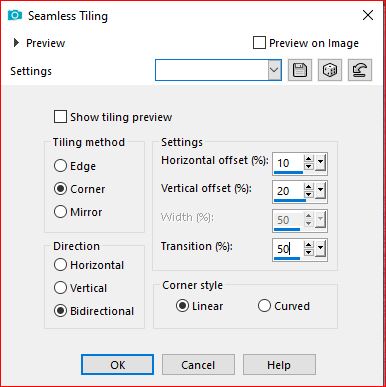
Task: Click the reset to default icon
Action: [360, 70]
